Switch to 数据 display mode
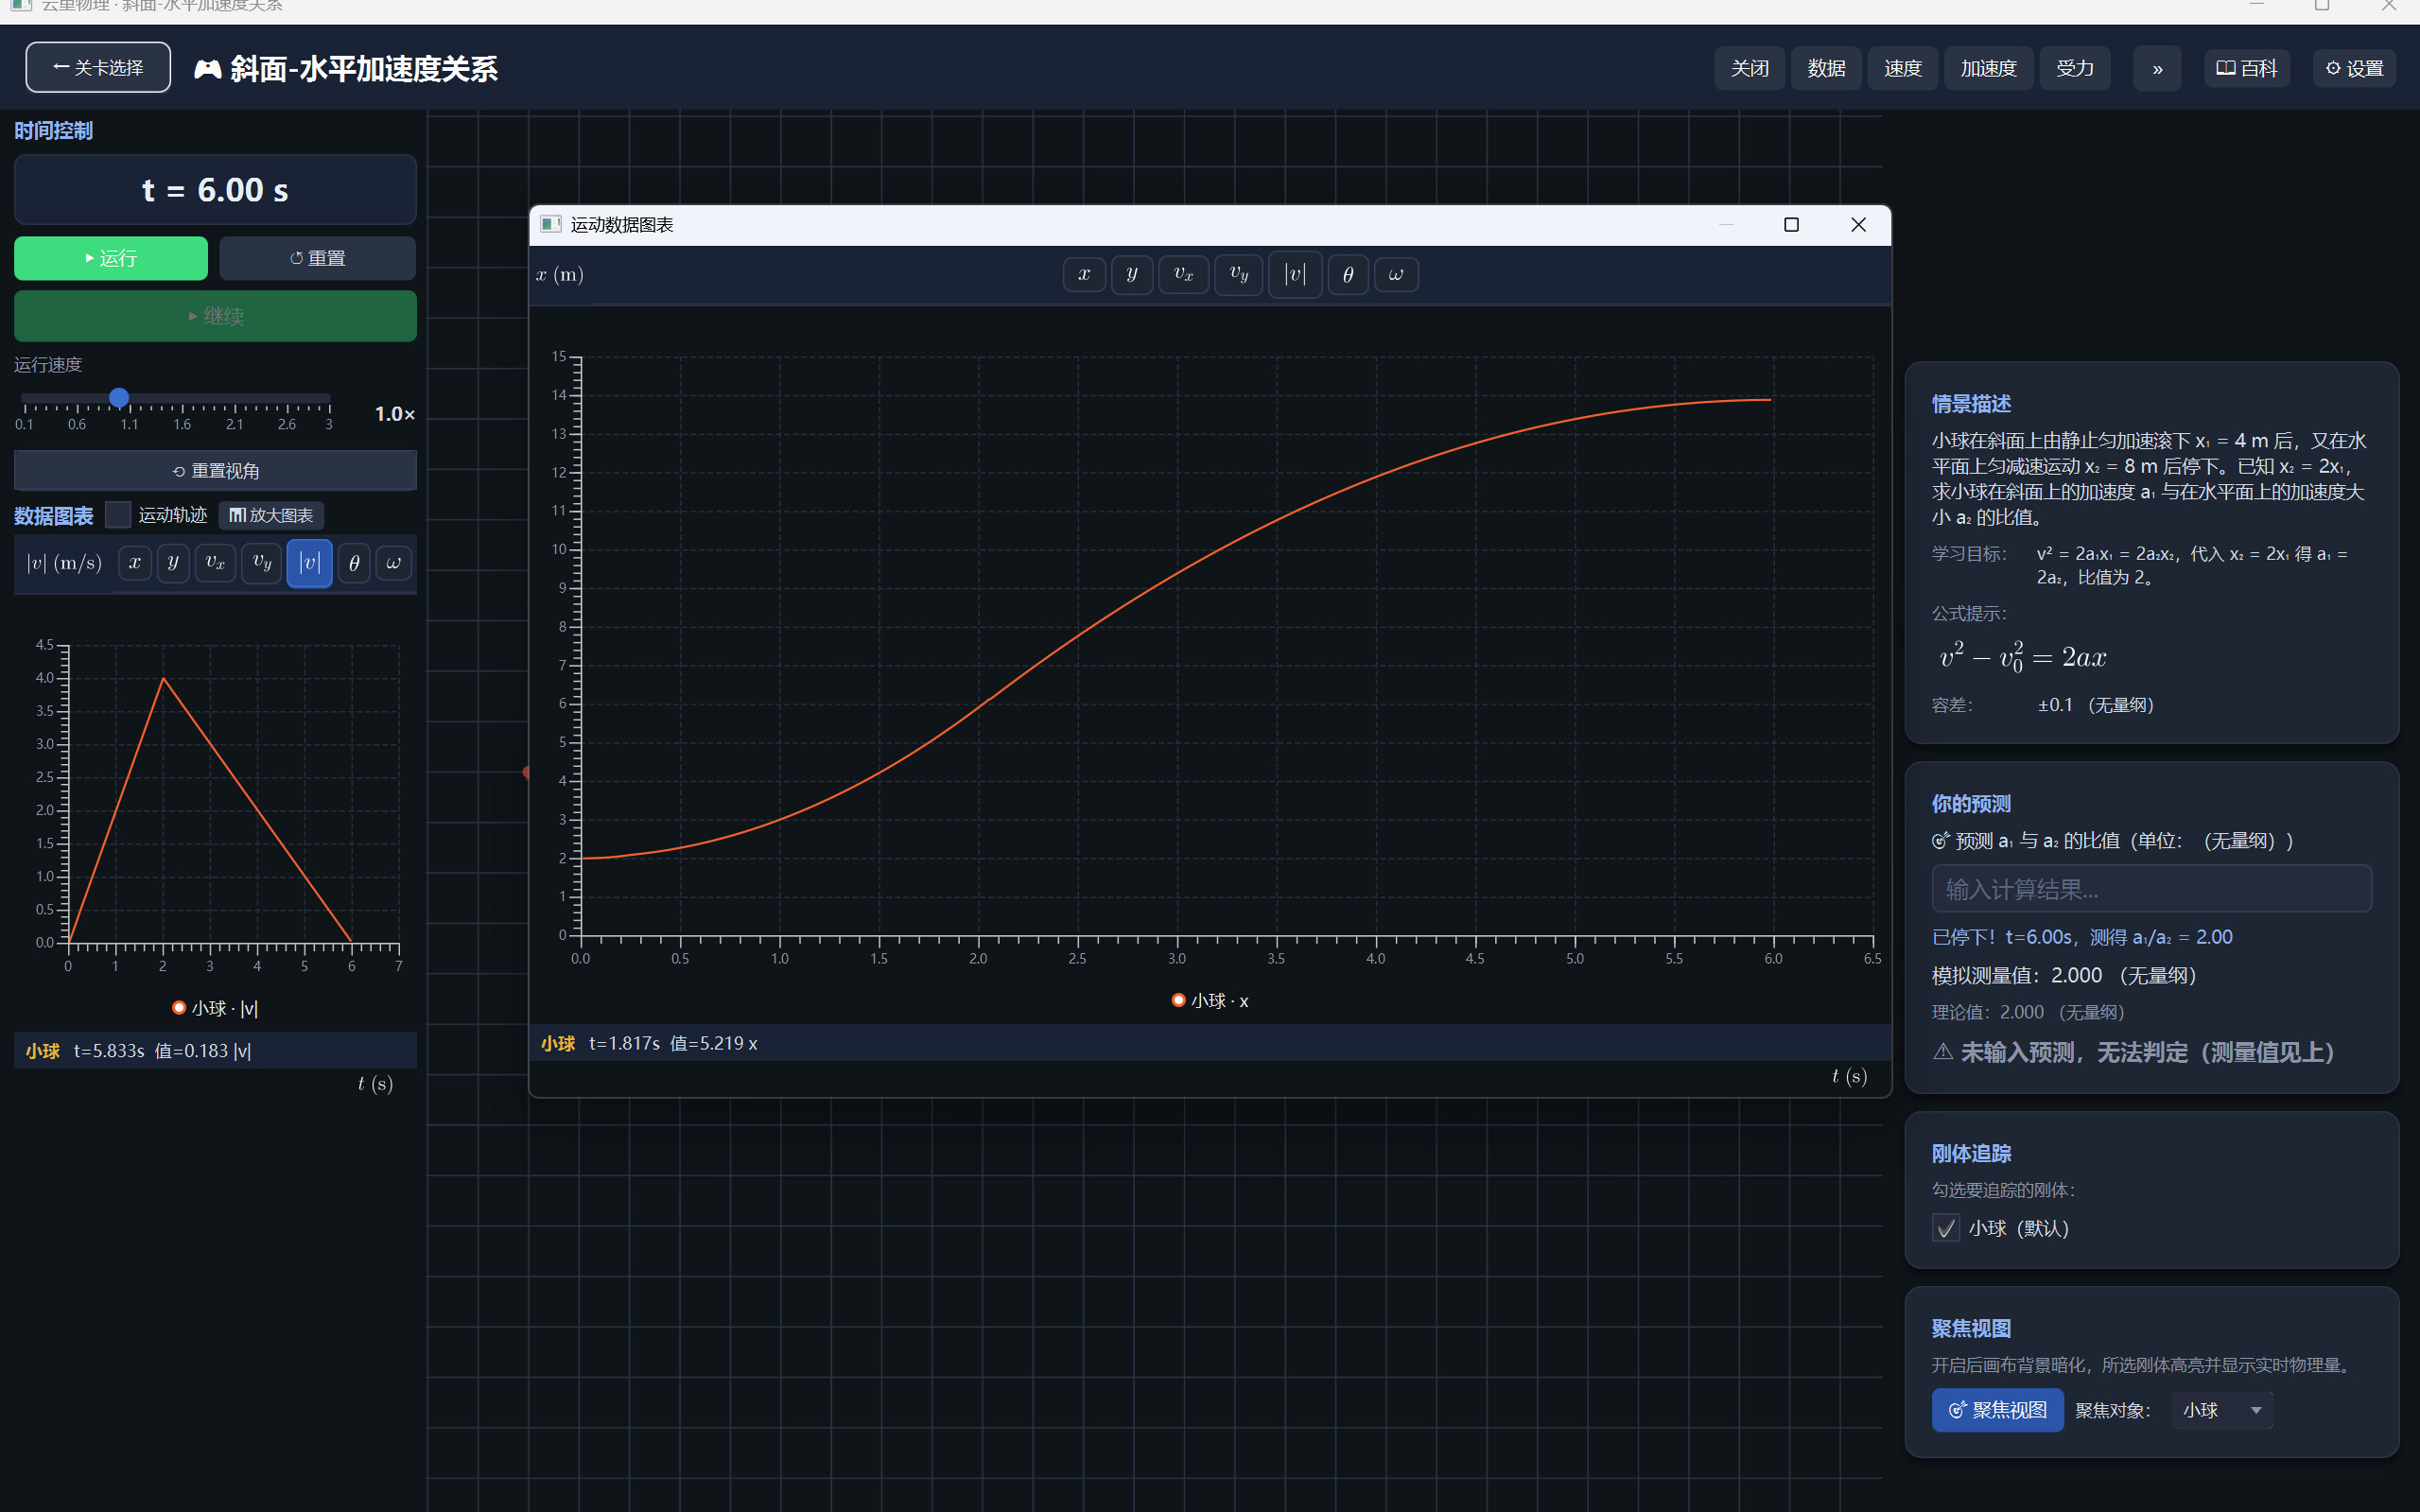 click(1826, 69)
